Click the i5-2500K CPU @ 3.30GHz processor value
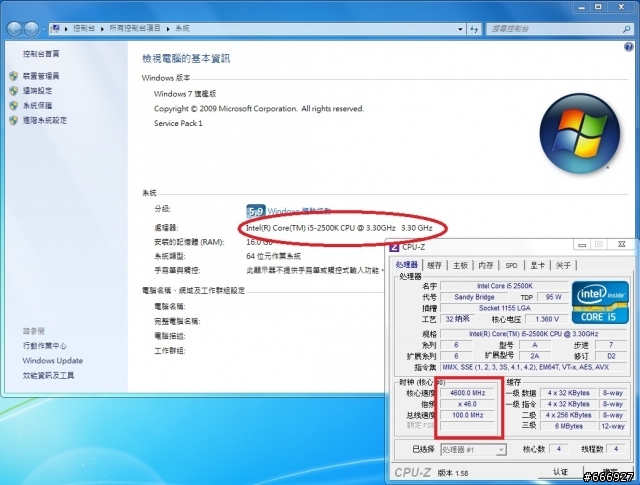 pyautogui.click(x=339, y=228)
